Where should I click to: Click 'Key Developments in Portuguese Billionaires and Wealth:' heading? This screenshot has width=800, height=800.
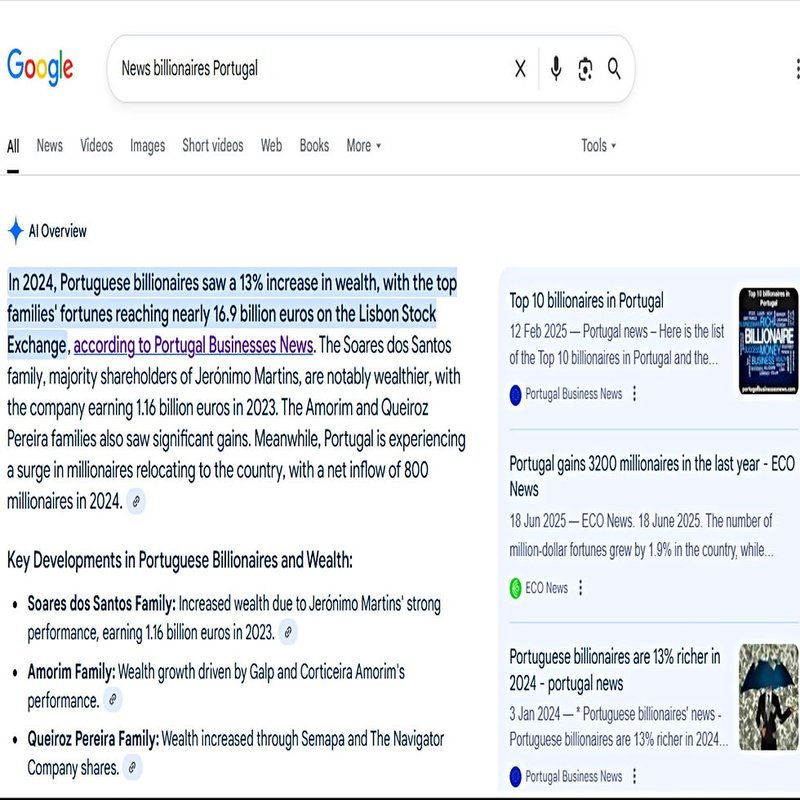pos(180,560)
